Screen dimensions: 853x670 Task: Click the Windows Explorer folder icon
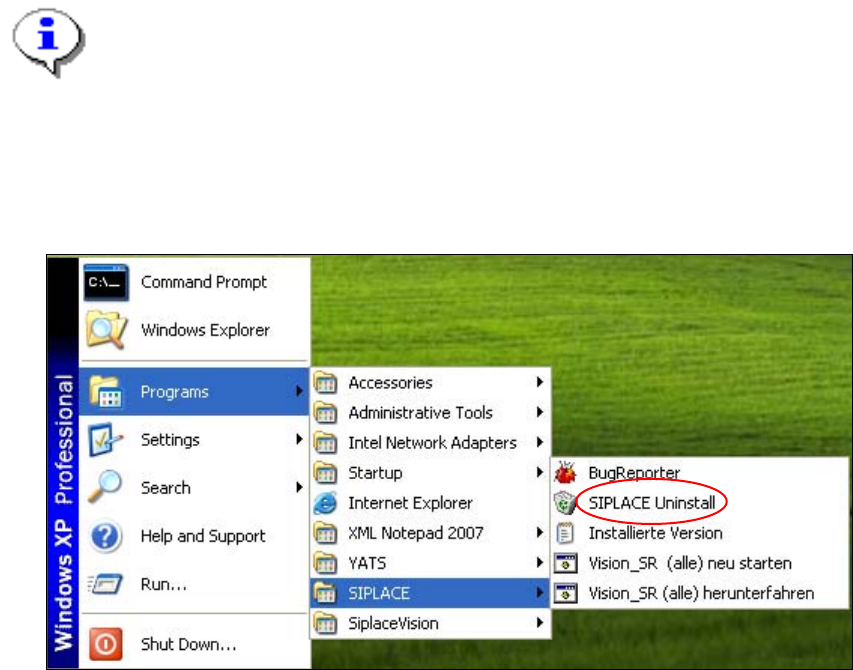[106, 330]
